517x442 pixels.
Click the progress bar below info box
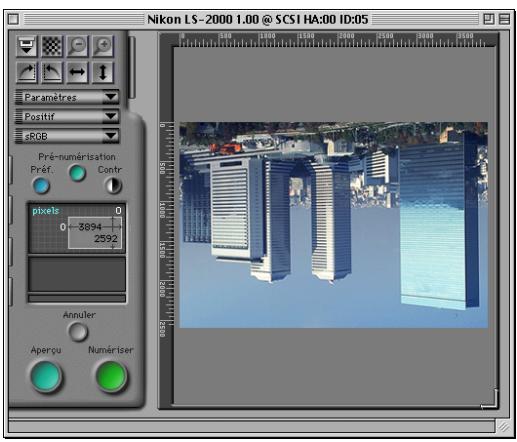(77, 298)
